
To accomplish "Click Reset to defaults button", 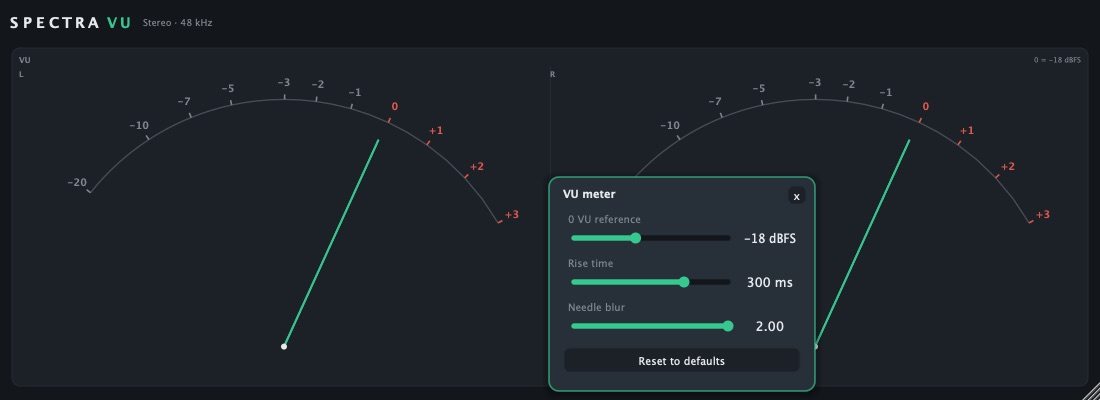I will [x=681, y=361].
